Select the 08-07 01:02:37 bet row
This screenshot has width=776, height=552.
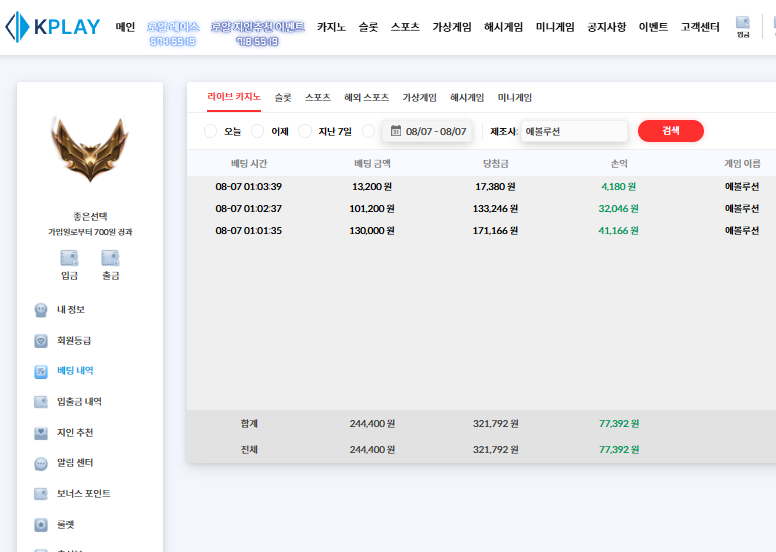pos(481,208)
